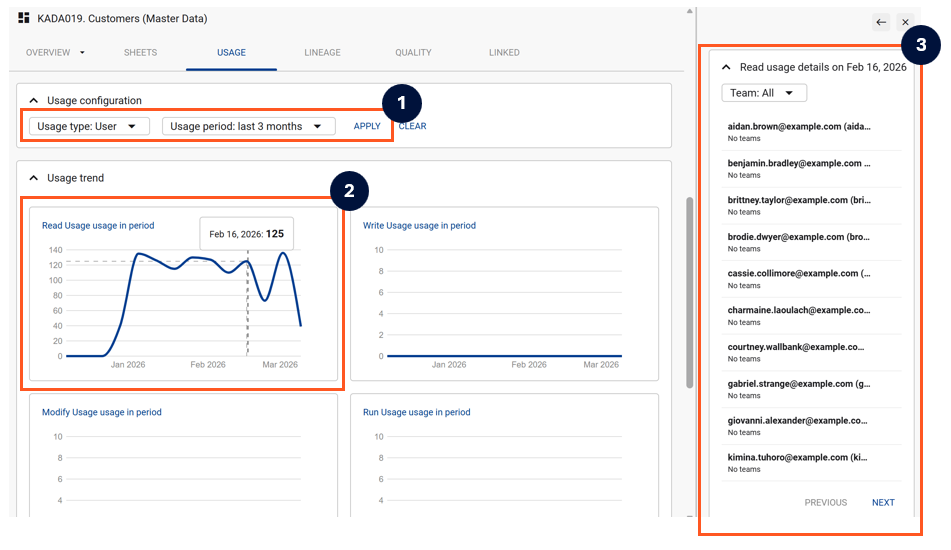Screen dimensions: 951x550
Task: Open the Usage period dropdown
Action: (x=248, y=126)
